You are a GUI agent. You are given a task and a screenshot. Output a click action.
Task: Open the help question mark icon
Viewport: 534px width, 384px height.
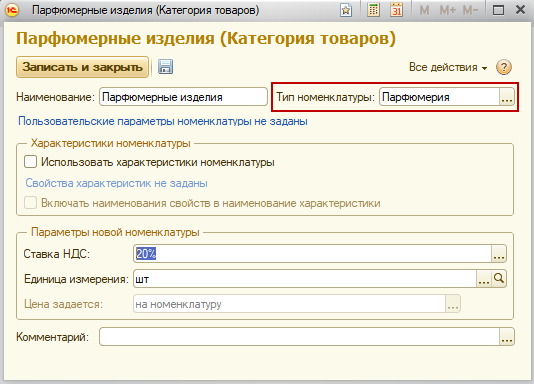click(x=504, y=67)
